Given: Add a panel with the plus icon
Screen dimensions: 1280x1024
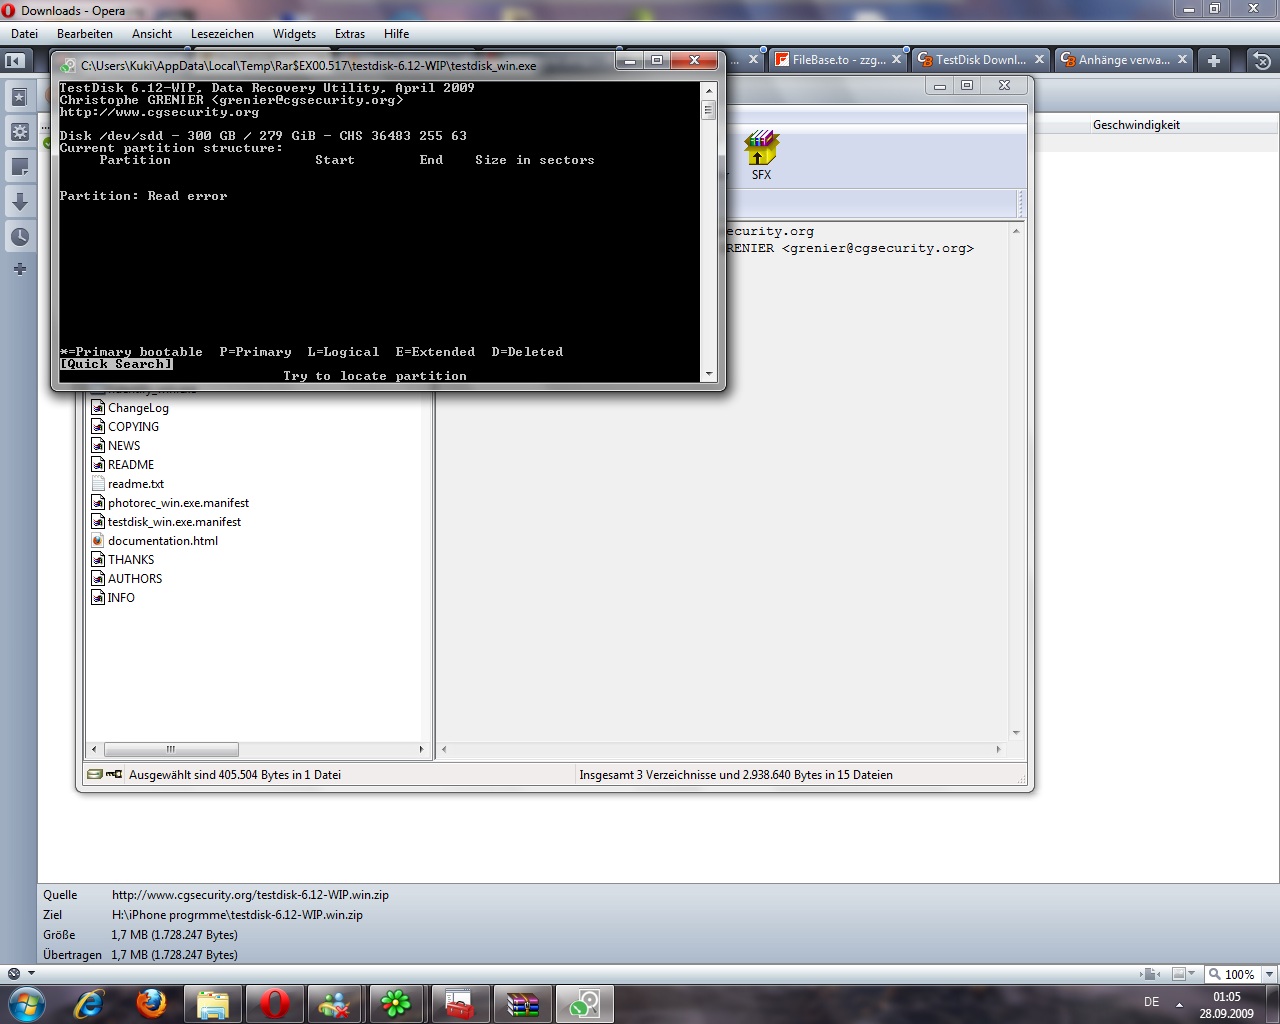Looking at the screenshot, I should [x=19, y=269].
